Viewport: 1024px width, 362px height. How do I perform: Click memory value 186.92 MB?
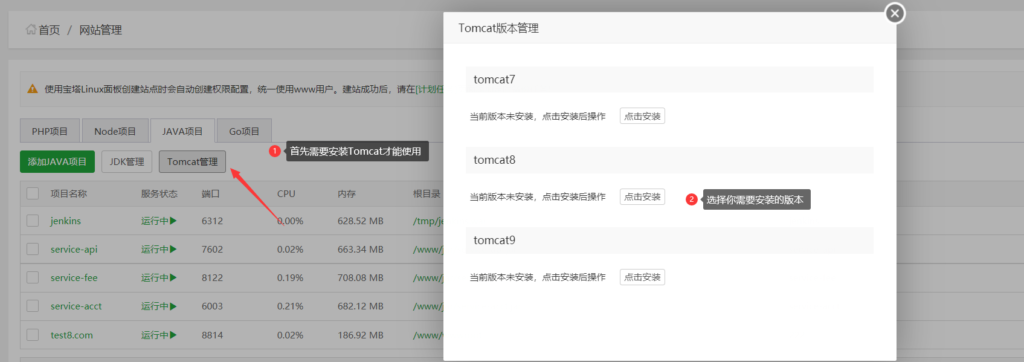click(x=360, y=335)
